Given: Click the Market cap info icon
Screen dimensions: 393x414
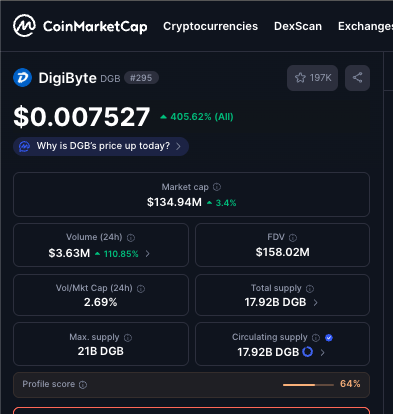Looking at the screenshot, I should point(217,187).
